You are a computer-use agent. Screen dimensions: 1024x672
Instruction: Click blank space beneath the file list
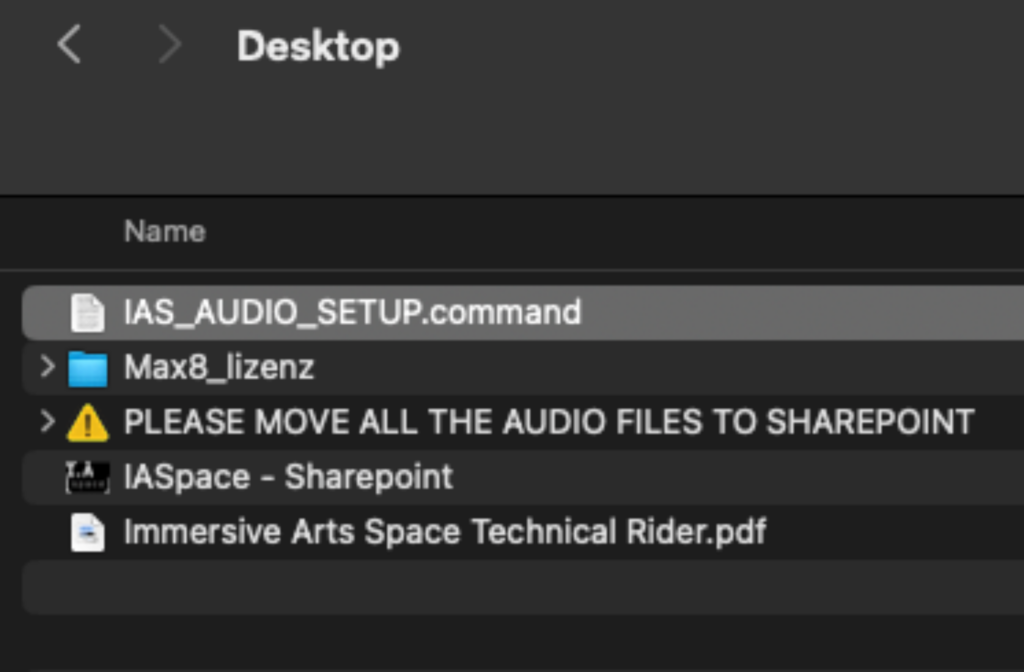click(x=500, y=645)
